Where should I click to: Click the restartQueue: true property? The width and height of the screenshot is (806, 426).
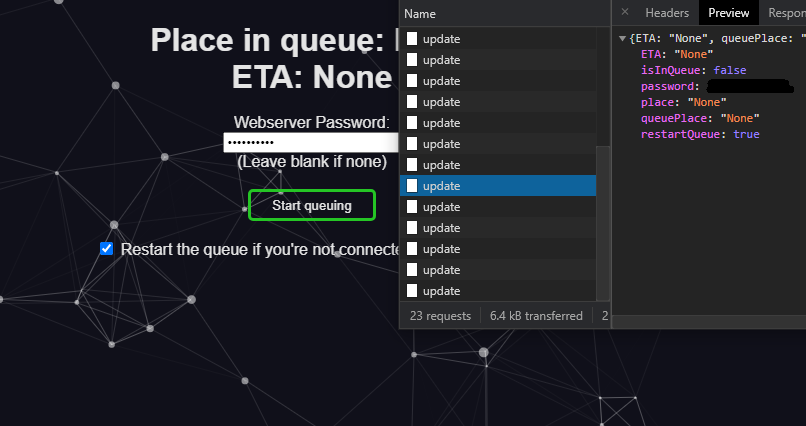tap(700, 134)
